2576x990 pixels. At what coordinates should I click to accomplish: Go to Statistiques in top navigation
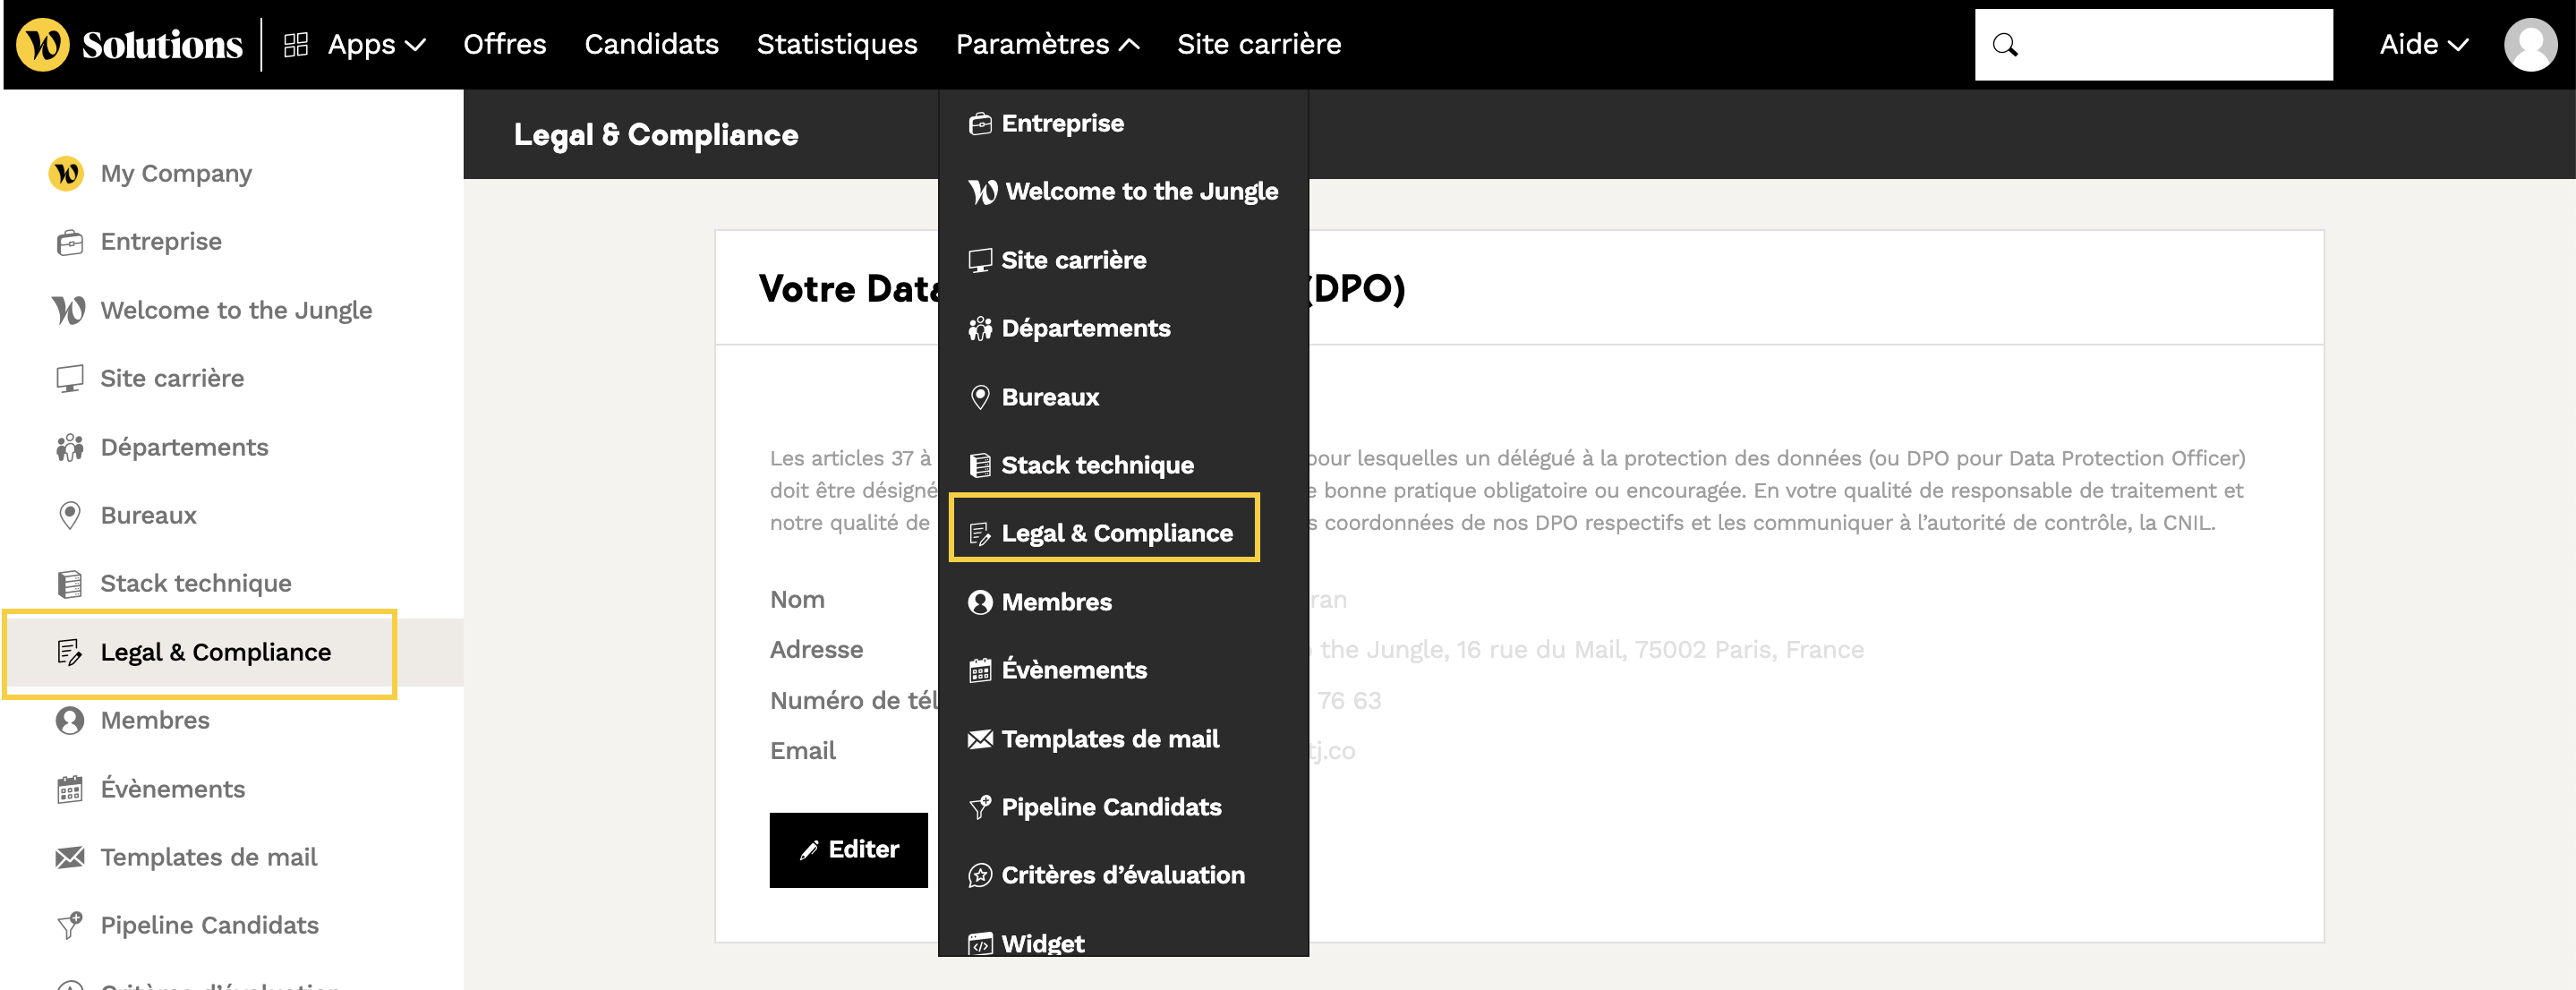coord(836,45)
